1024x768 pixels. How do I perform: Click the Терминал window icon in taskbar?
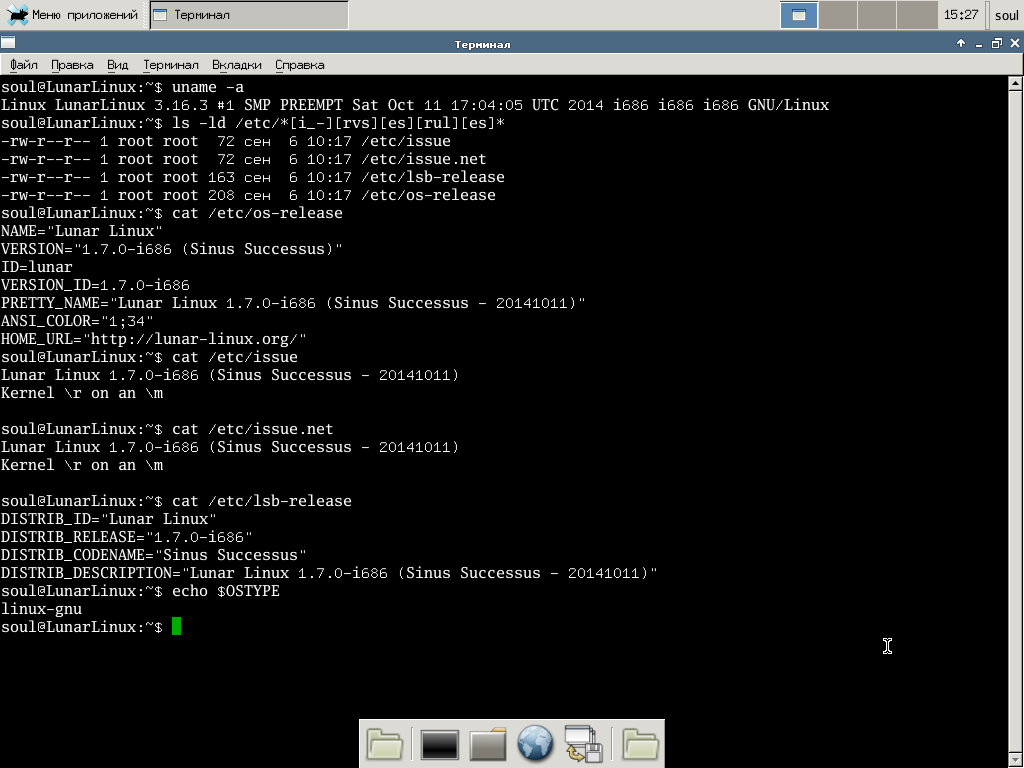tap(160, 14)
